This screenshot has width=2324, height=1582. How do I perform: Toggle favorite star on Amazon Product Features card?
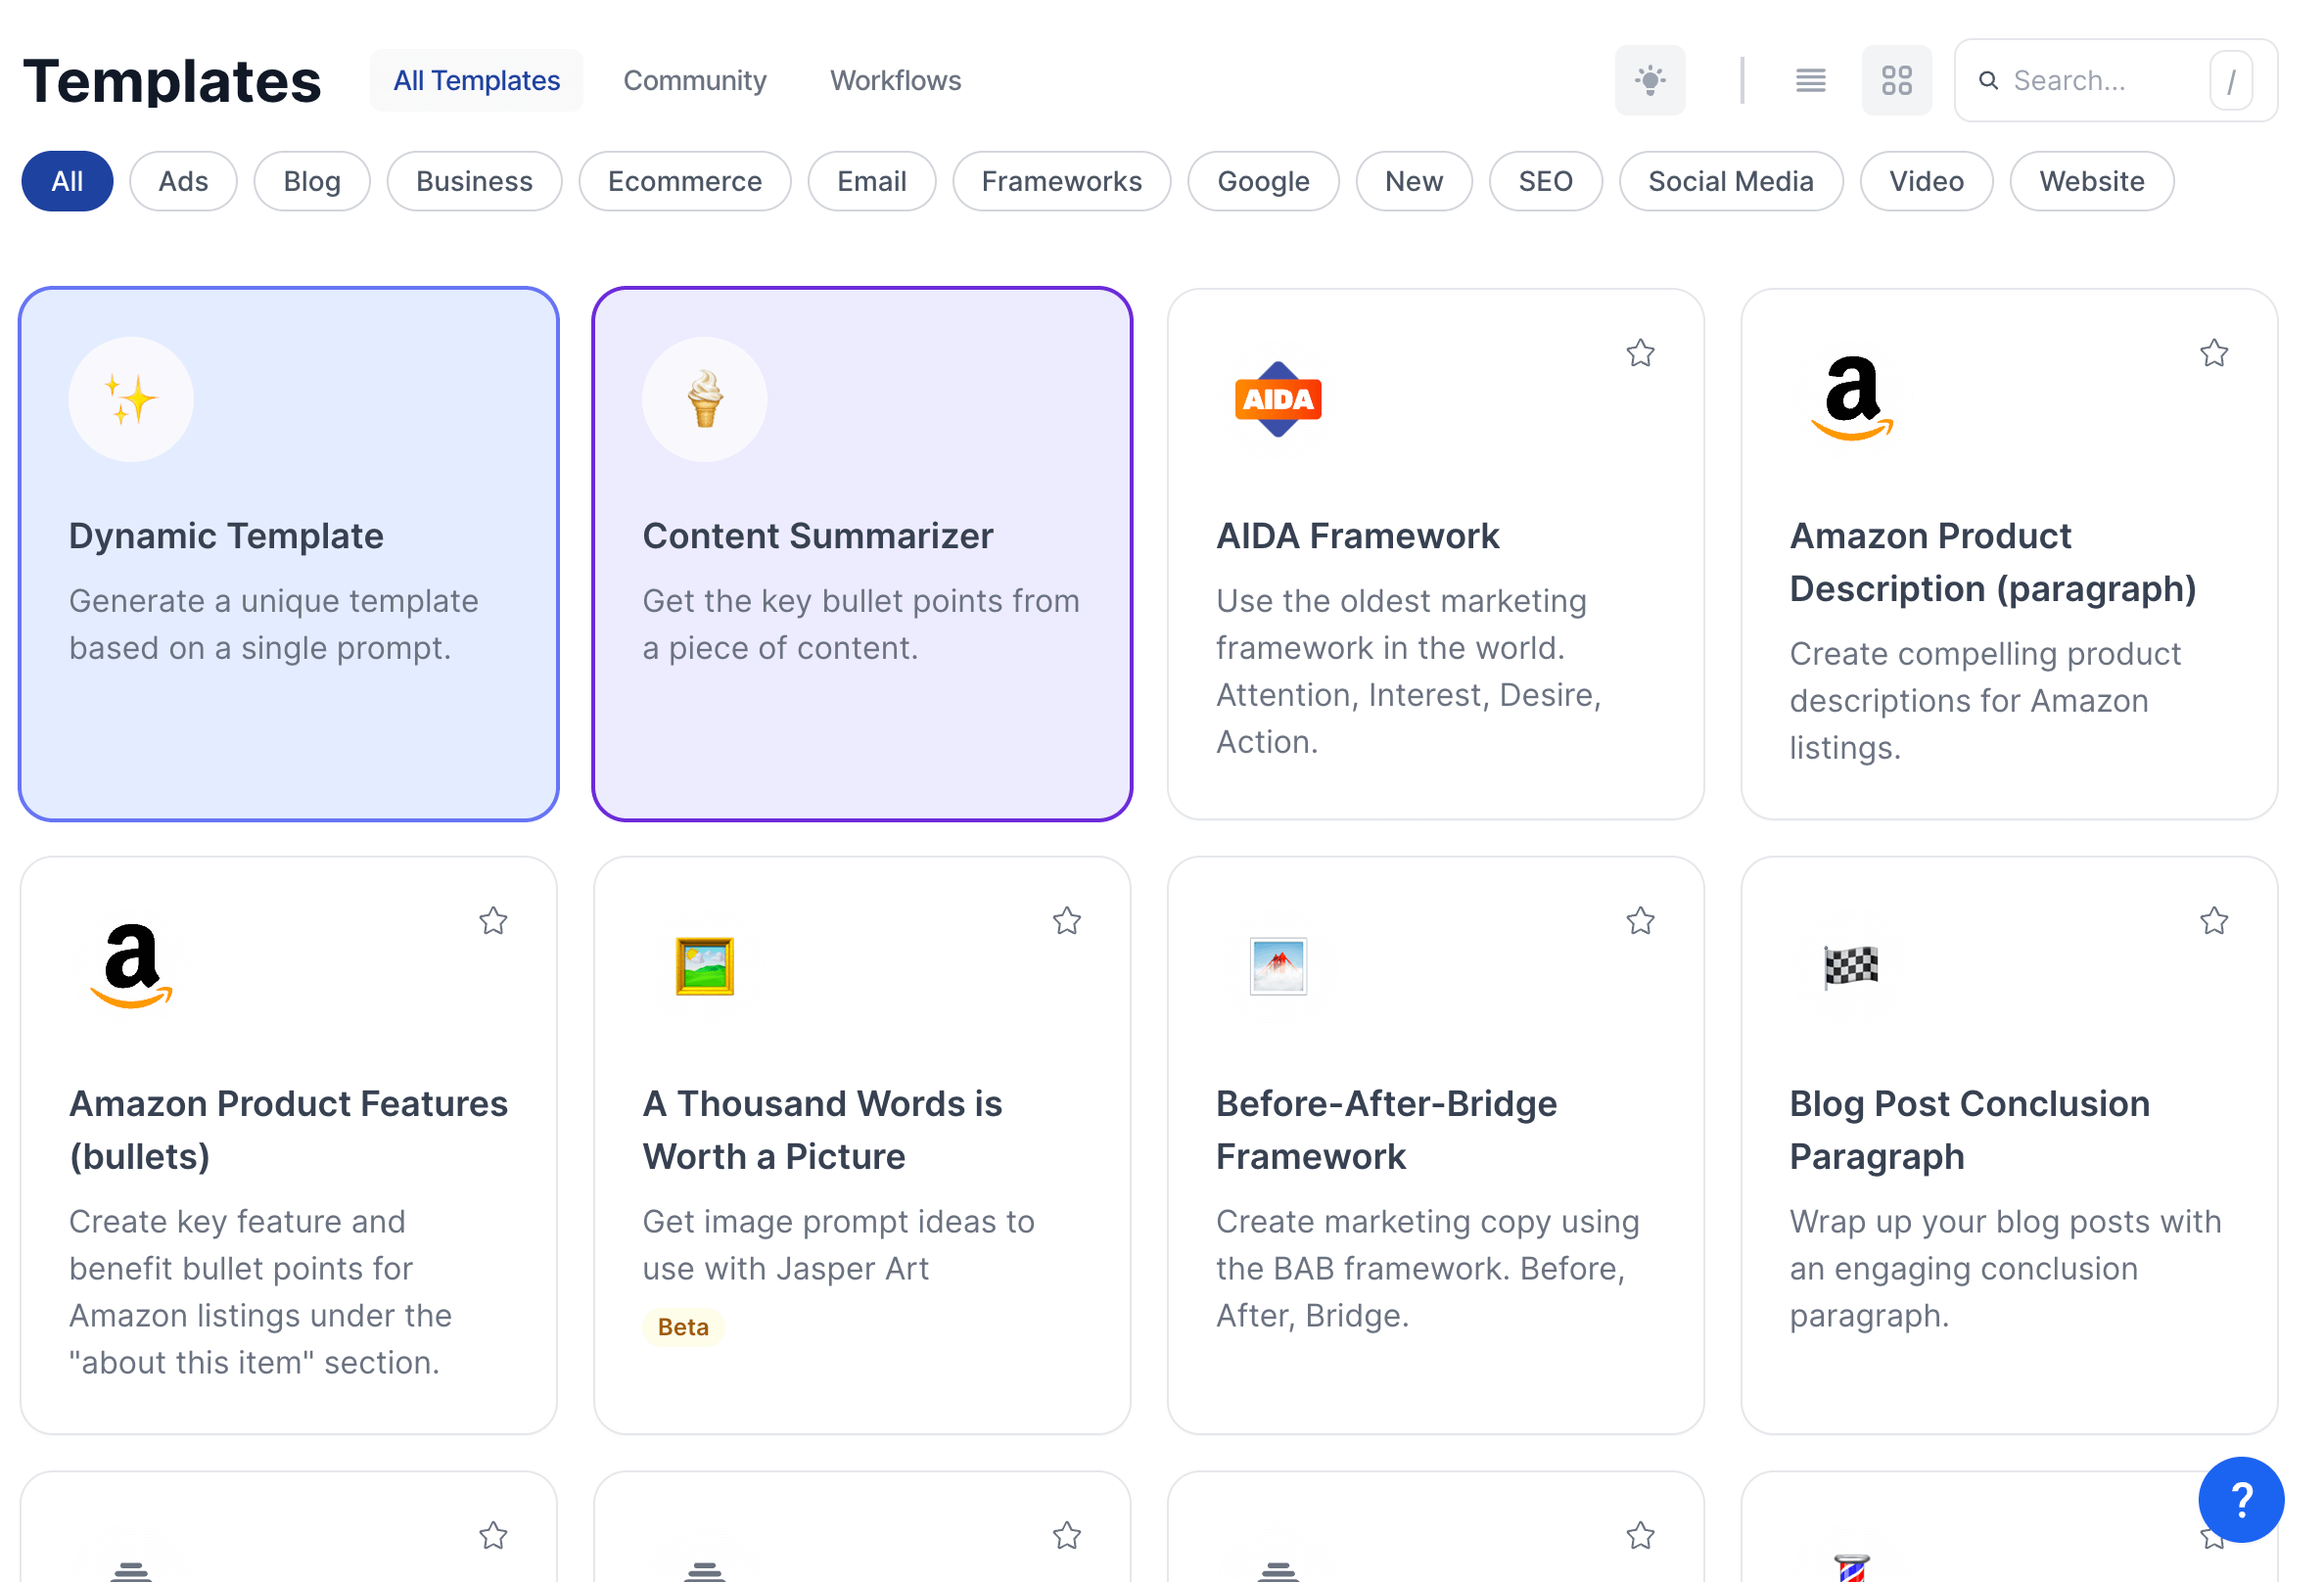point(492,920)
